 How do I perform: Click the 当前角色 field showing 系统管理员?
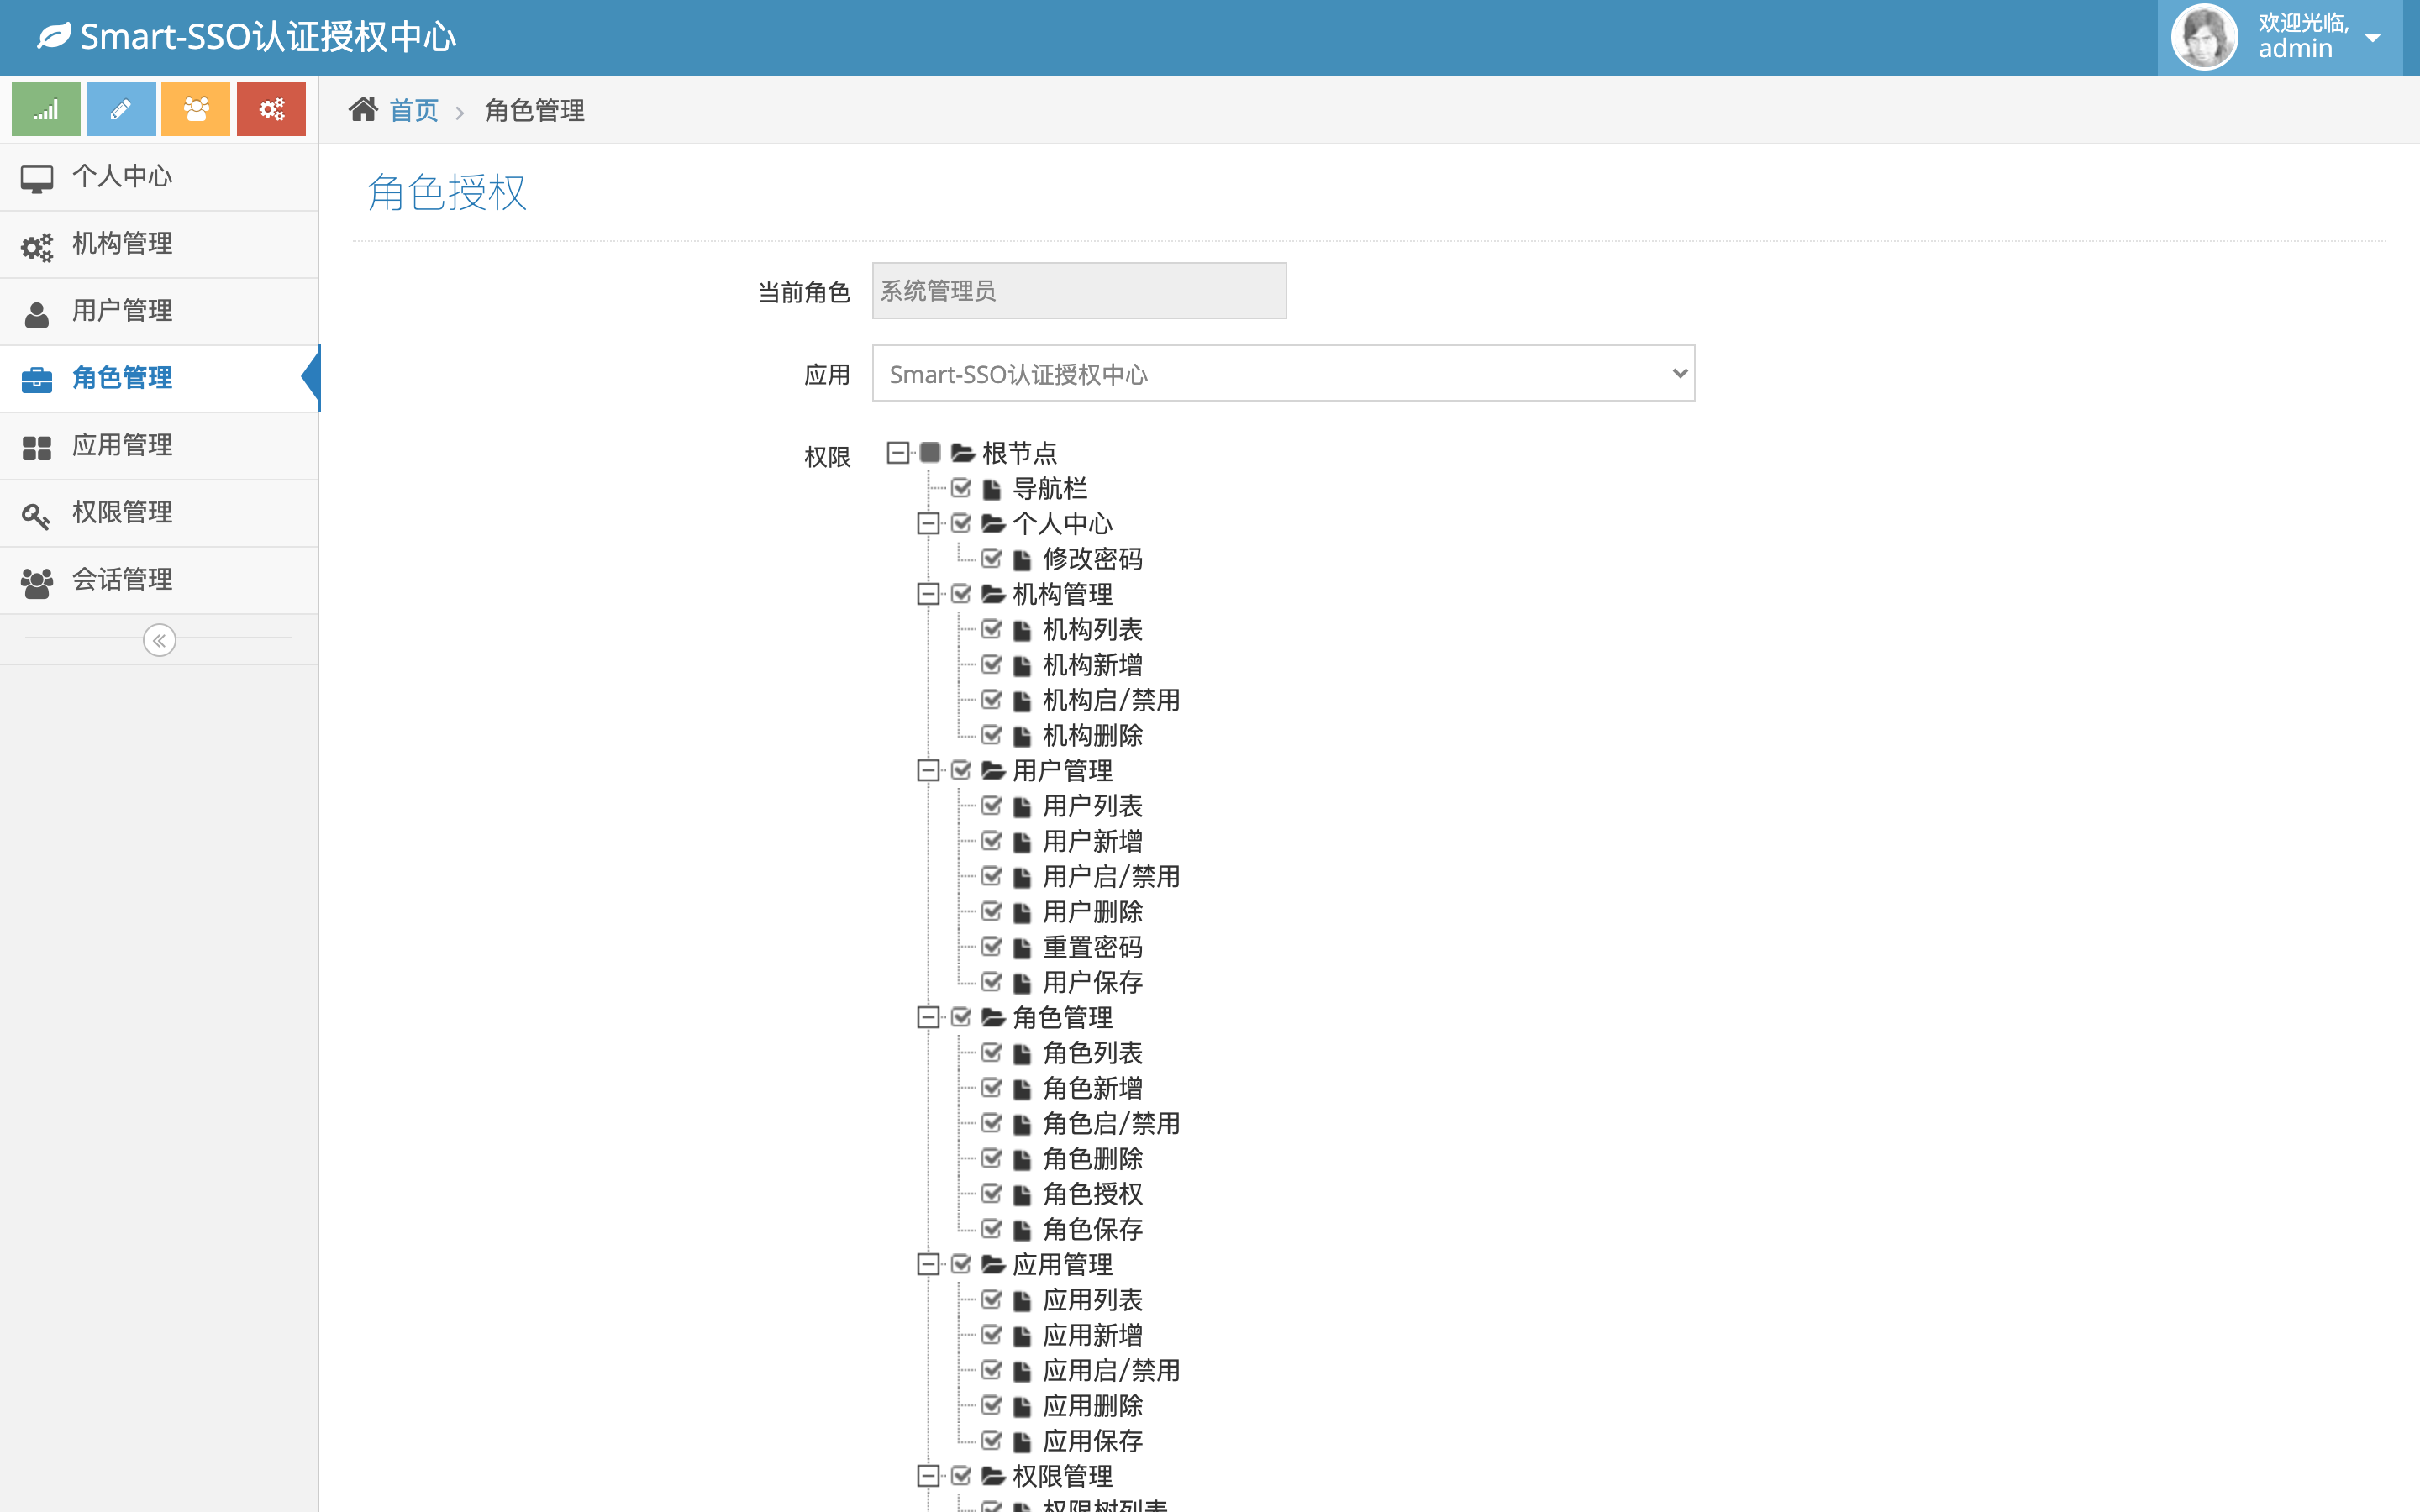click(1079, 291)
